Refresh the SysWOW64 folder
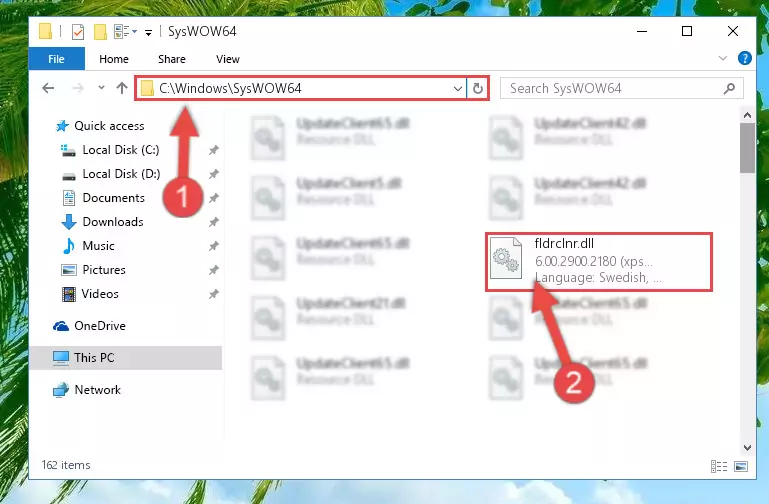The height and width of the screenshot is (504, 769). pos(478,89)
